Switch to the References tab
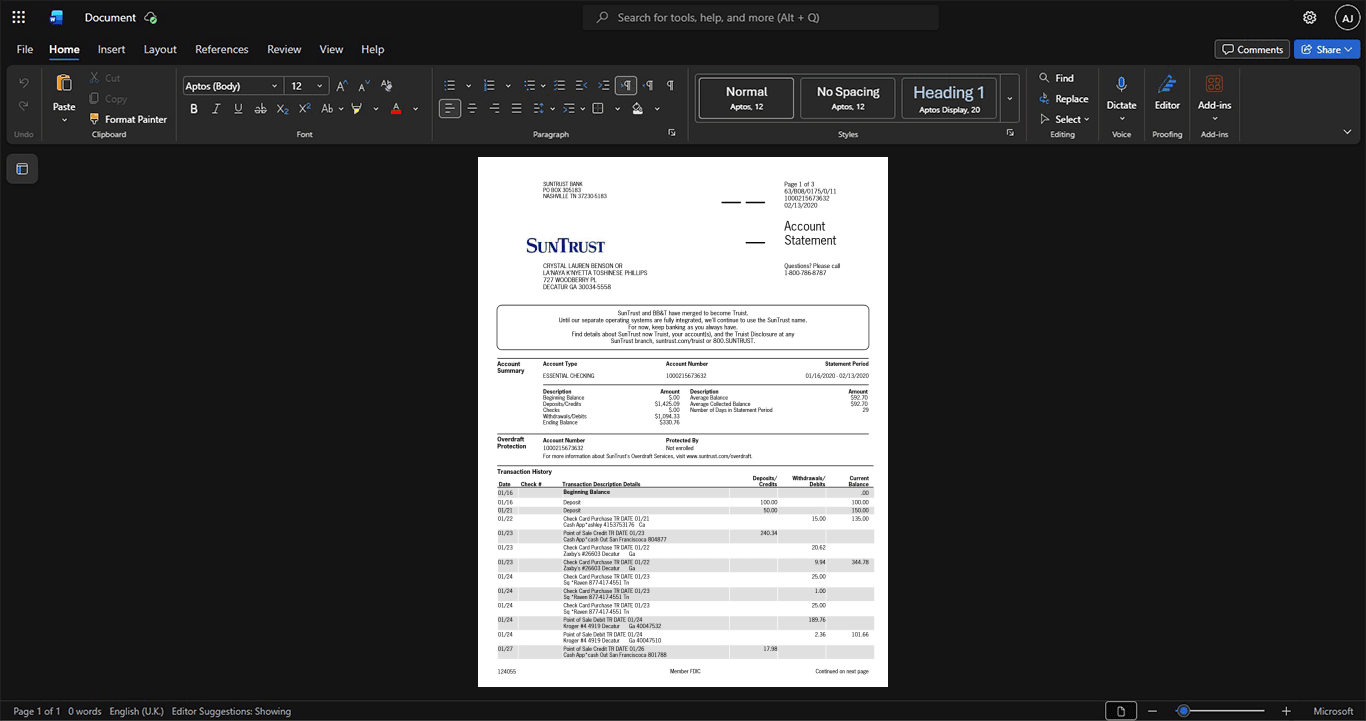The image size is (1366, 721). pyautogui.click(x=222, y=49)
